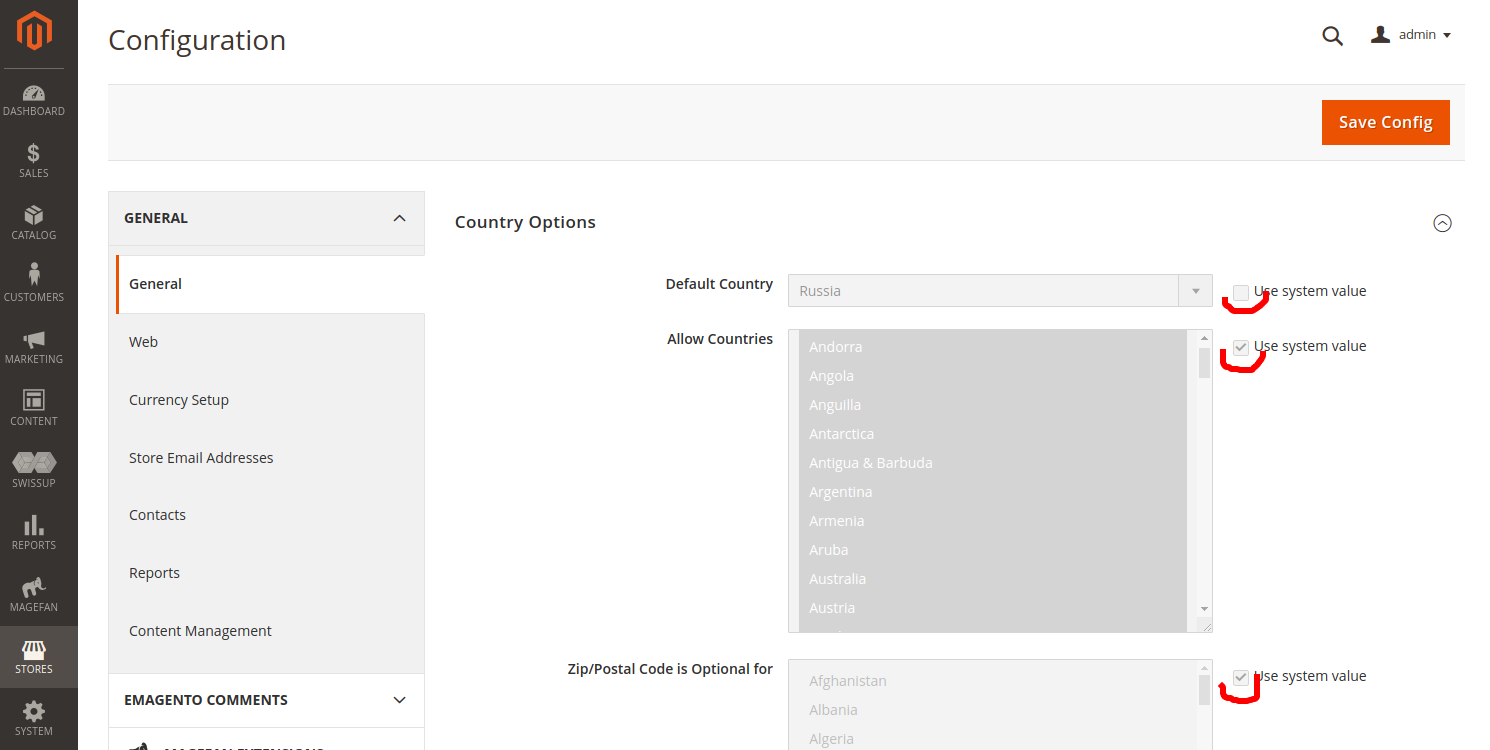Click the Save Config button

(x=1385, y=122)
